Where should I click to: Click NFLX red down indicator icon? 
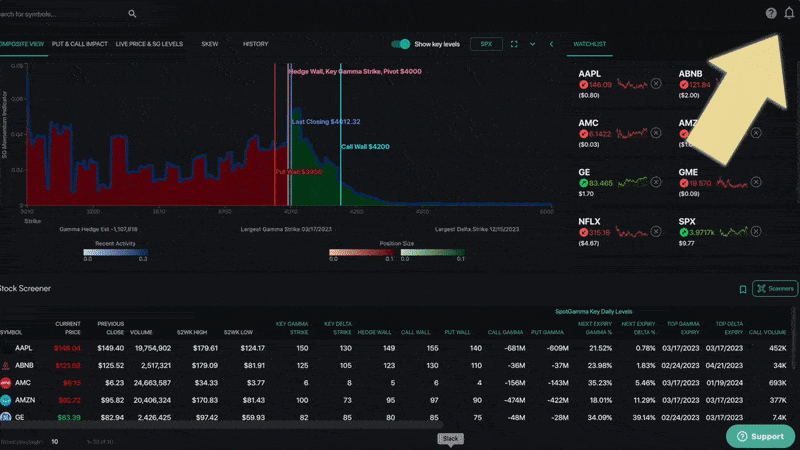click(x=584, y=233)
